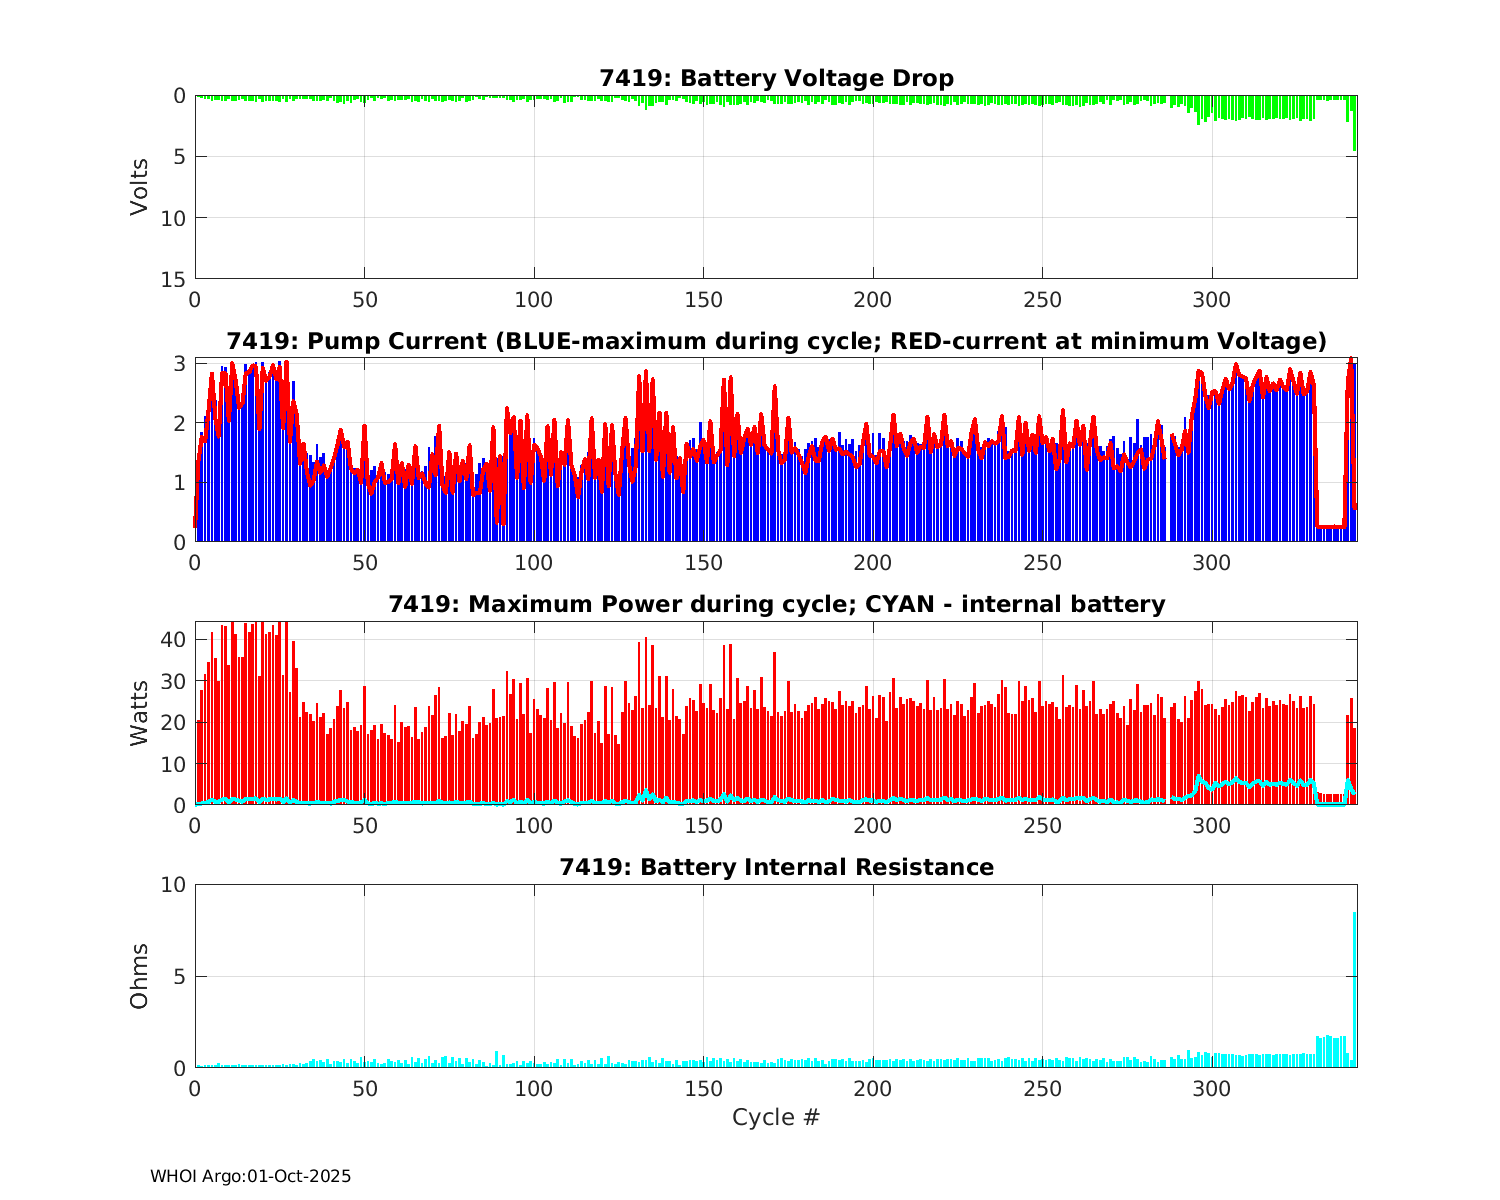Click the Cycle # x-axis label

[776, 1117]
